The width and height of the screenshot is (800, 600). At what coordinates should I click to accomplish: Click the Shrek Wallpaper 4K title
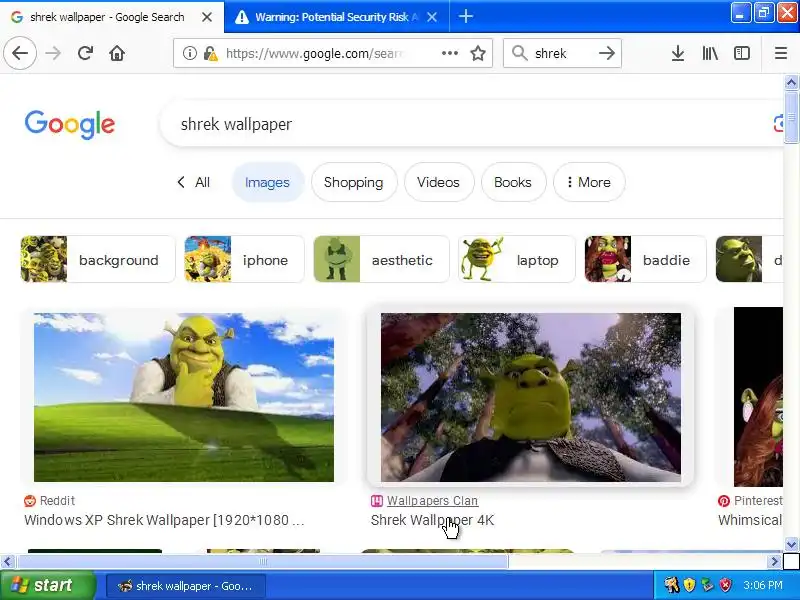432,520
